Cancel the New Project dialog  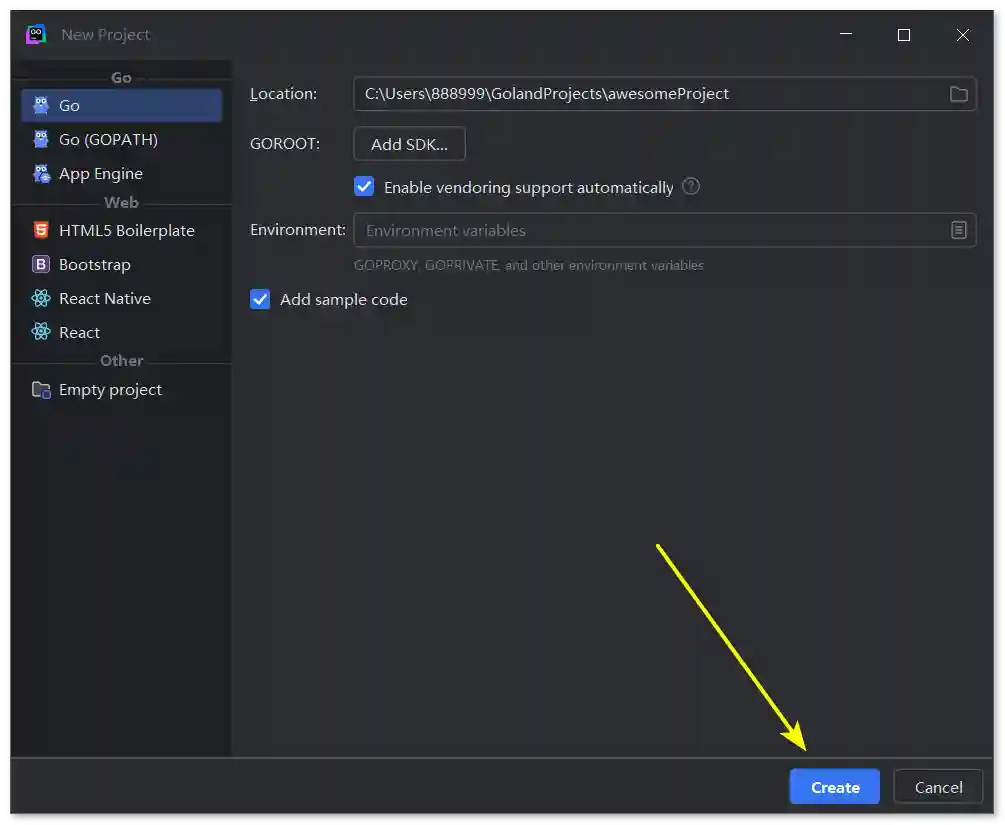[x=938, y=787]
